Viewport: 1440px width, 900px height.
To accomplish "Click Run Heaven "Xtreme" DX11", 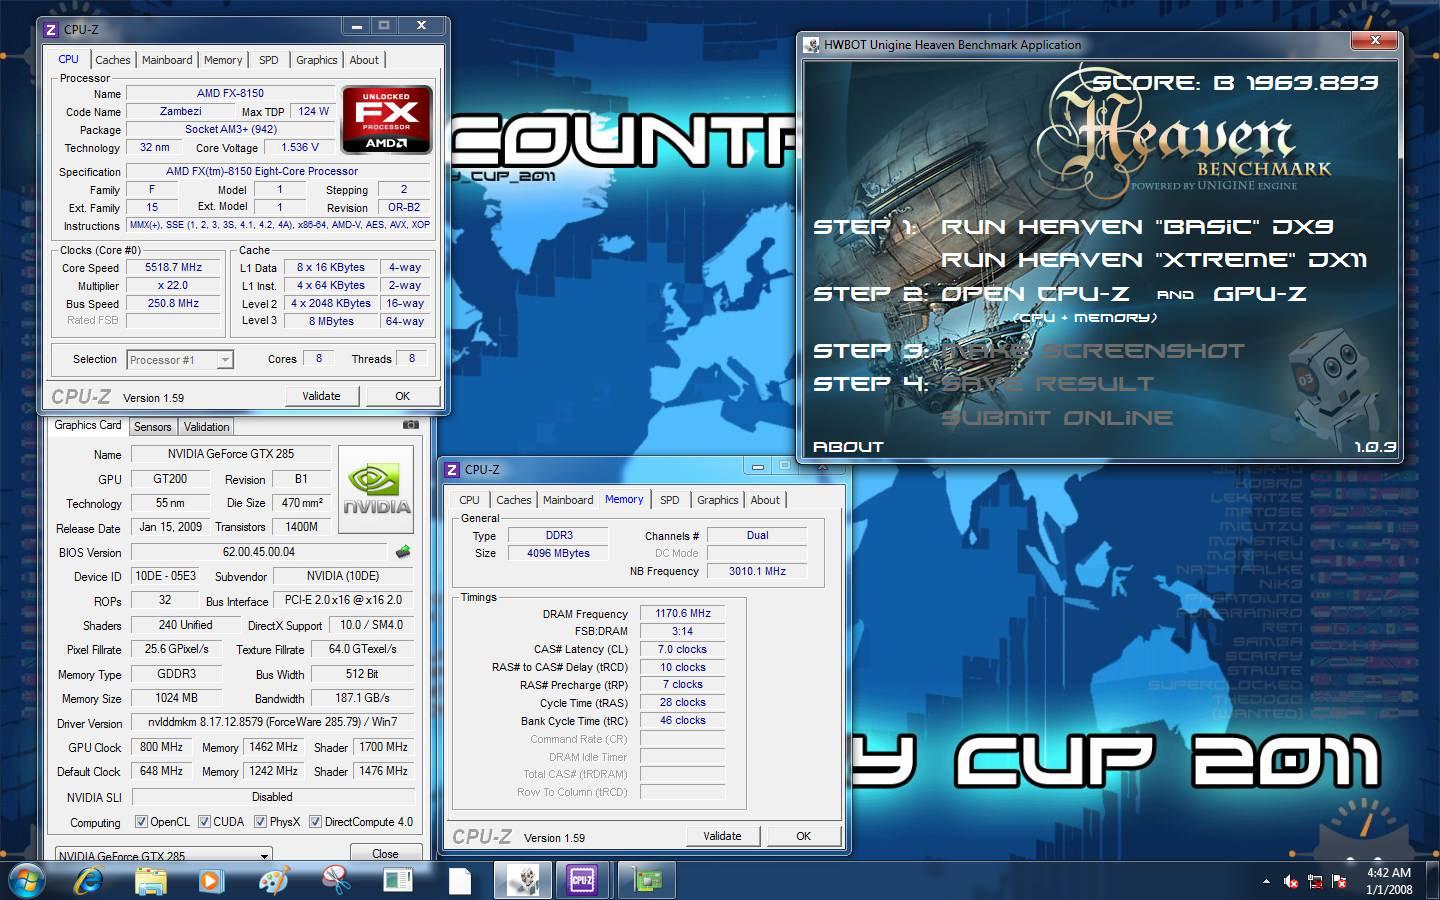I will tap(1154, 260).
